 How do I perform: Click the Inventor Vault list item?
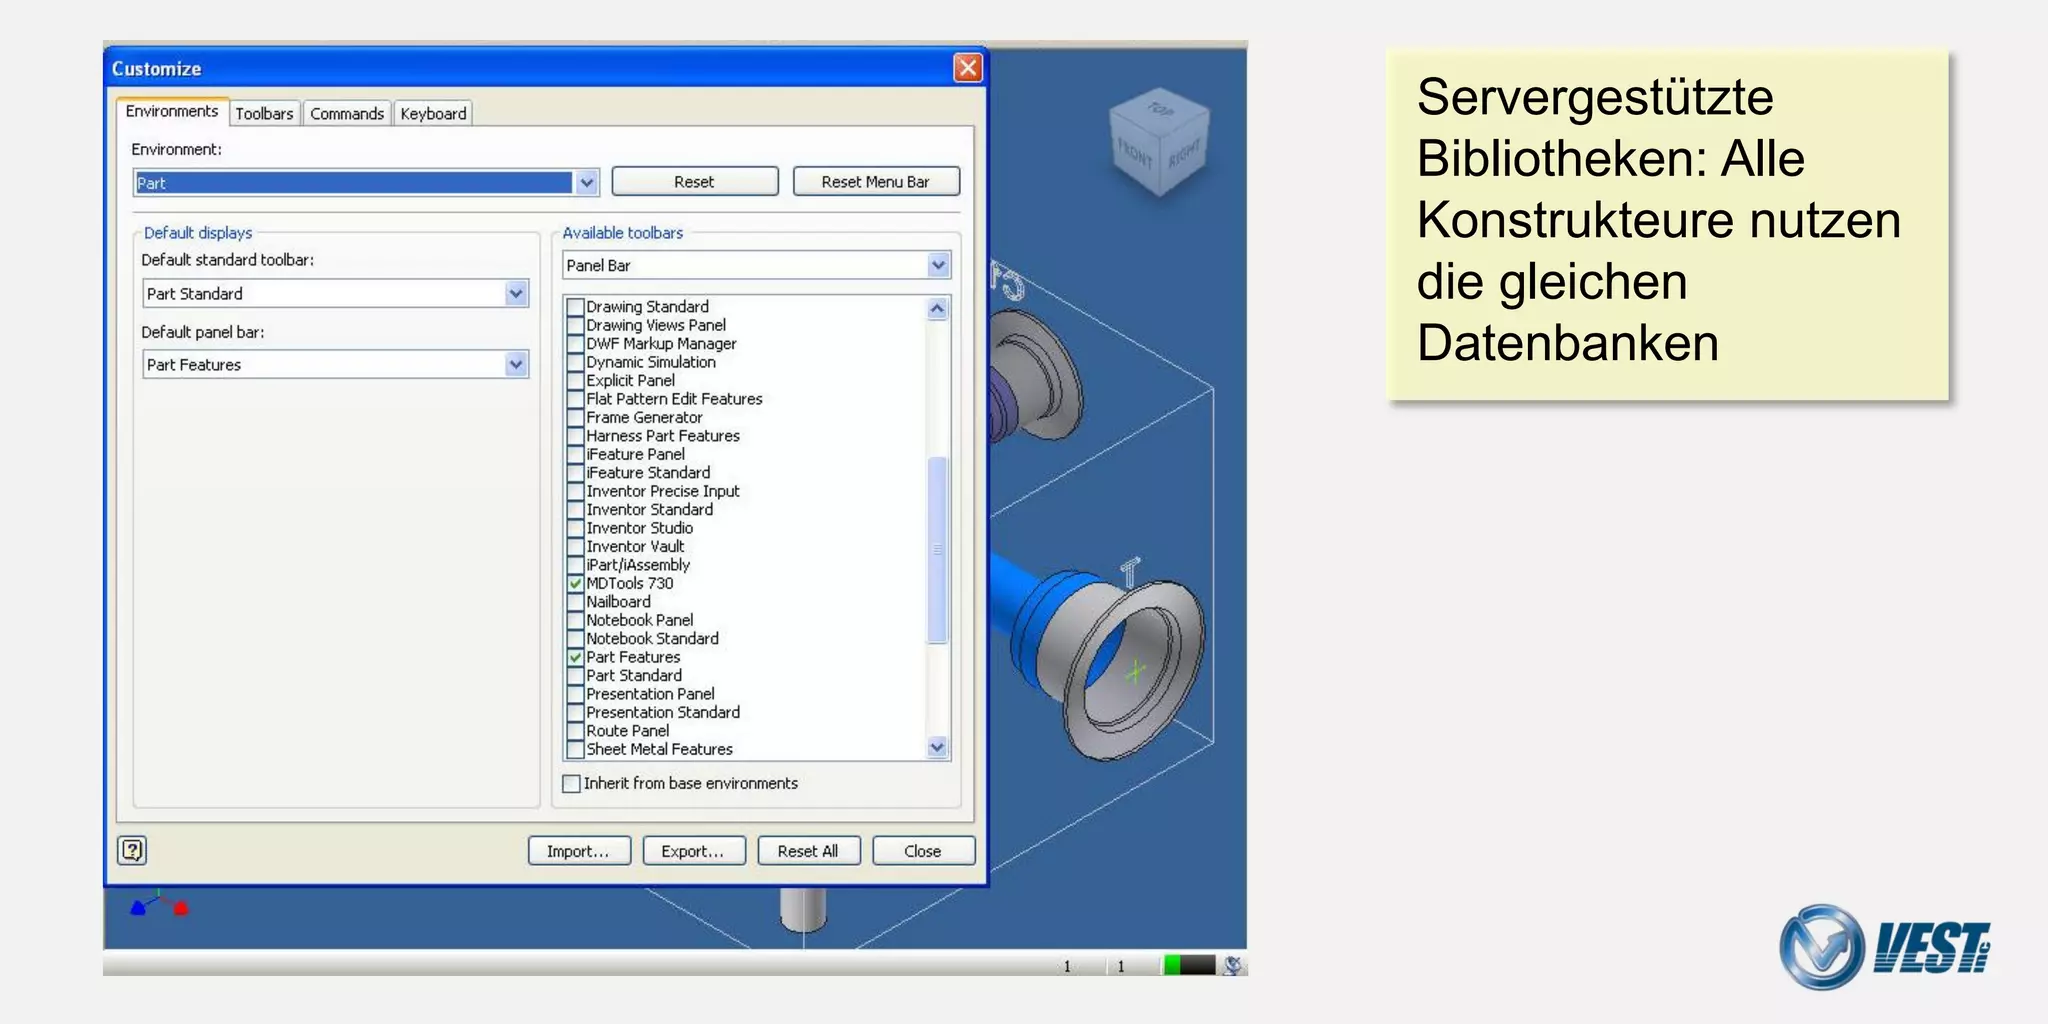click(636, 547)
